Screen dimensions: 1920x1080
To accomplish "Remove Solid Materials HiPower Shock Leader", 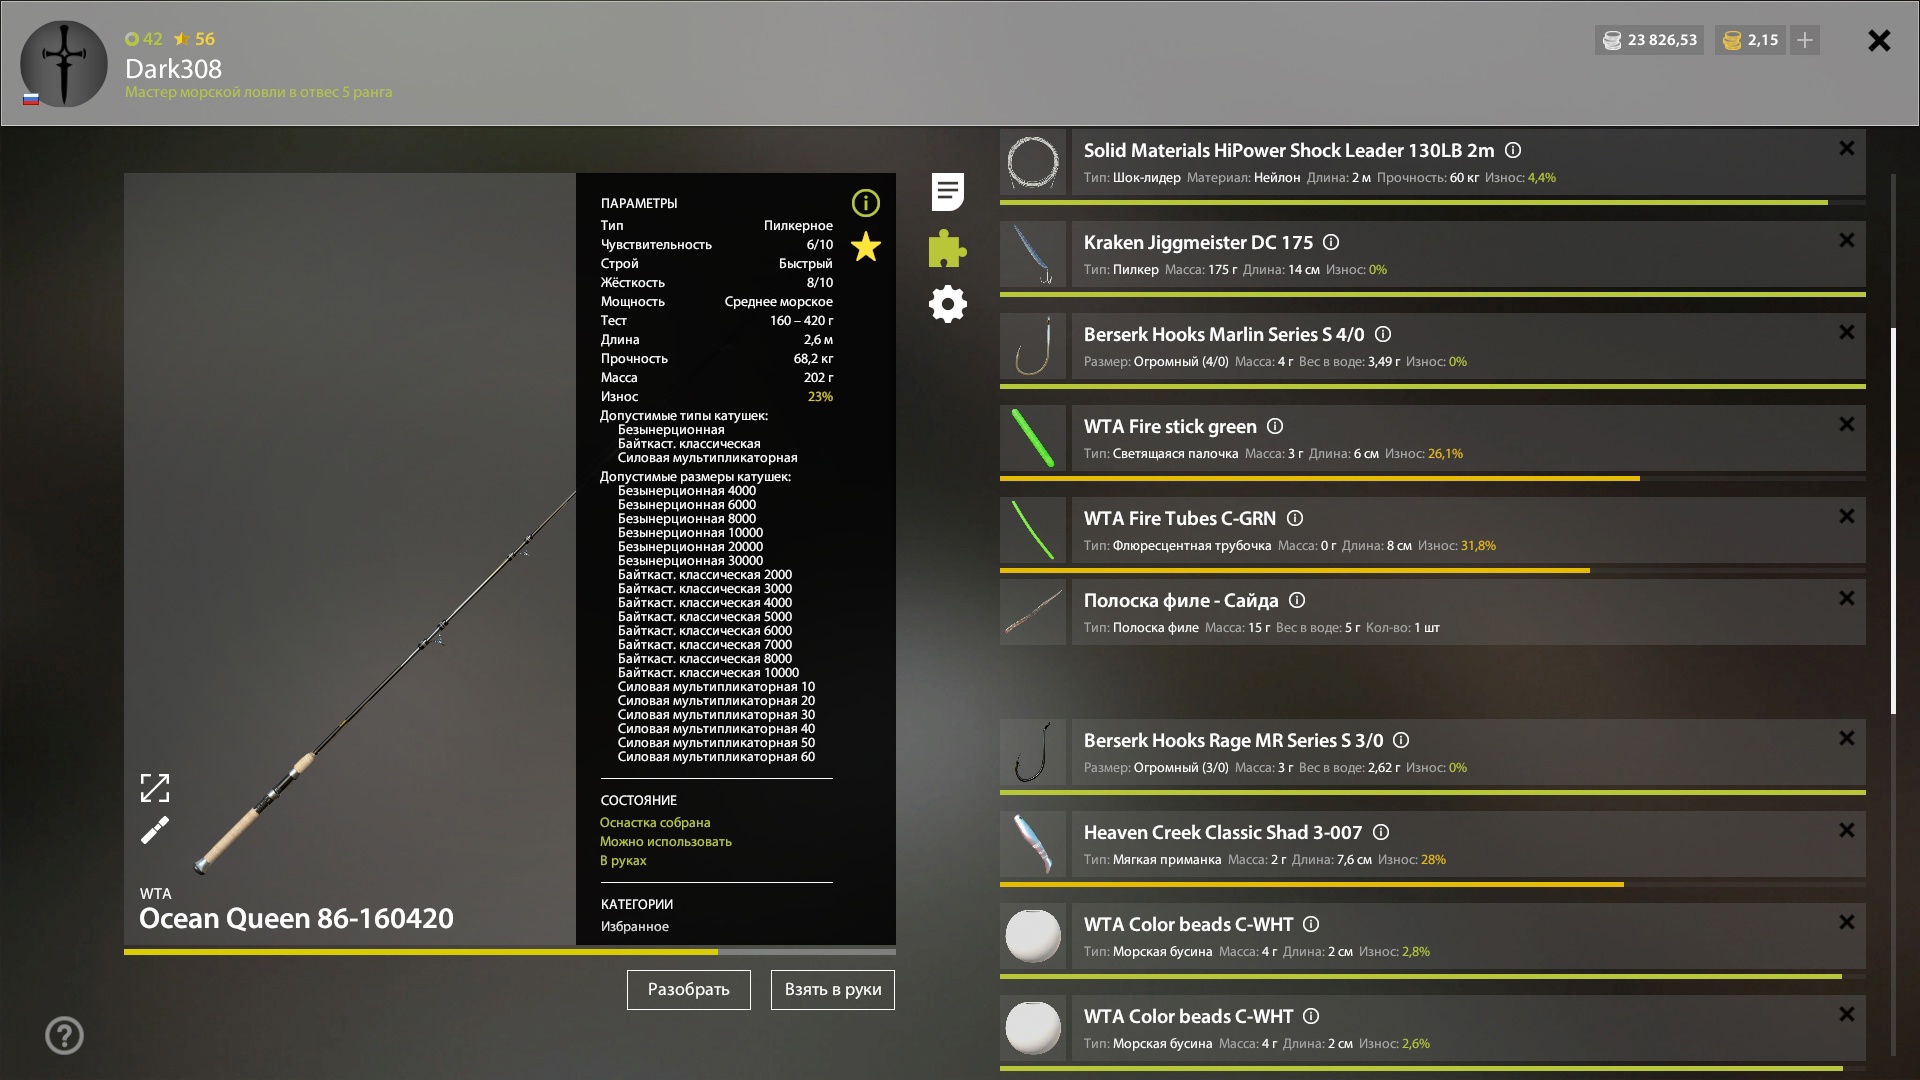I will (1847, 148).
